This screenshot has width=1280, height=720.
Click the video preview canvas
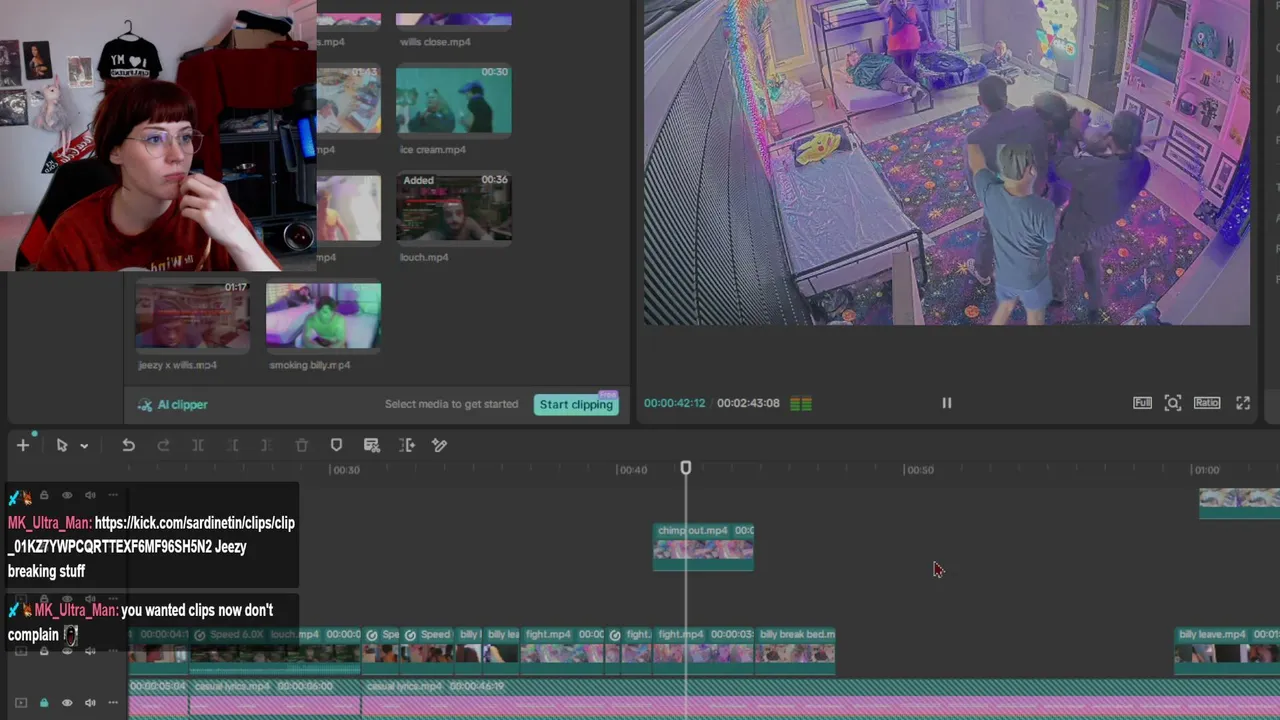(946, 162)
